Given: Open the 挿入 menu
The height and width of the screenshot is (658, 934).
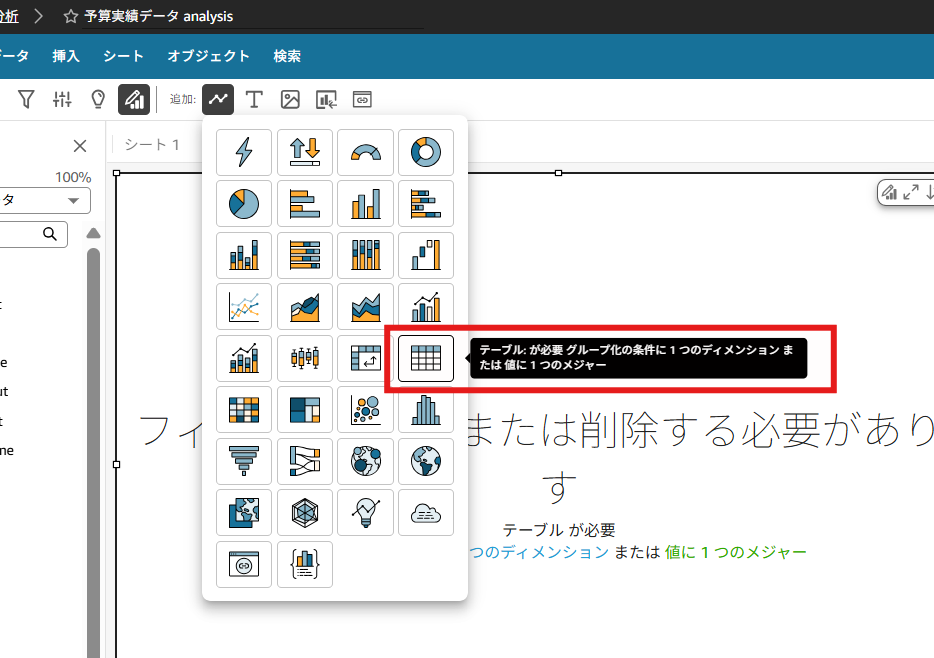Looking at the screenshot, I should pos(66,56).
